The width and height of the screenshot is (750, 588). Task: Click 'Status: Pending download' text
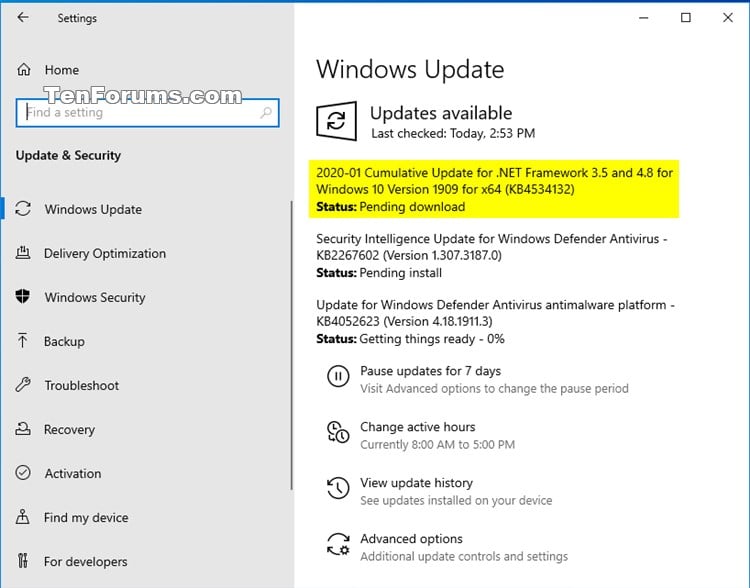[x=390, y=207]
